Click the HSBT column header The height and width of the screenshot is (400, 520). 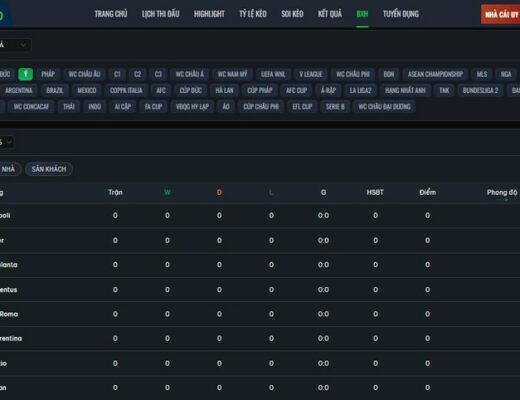tap(375, 192)
